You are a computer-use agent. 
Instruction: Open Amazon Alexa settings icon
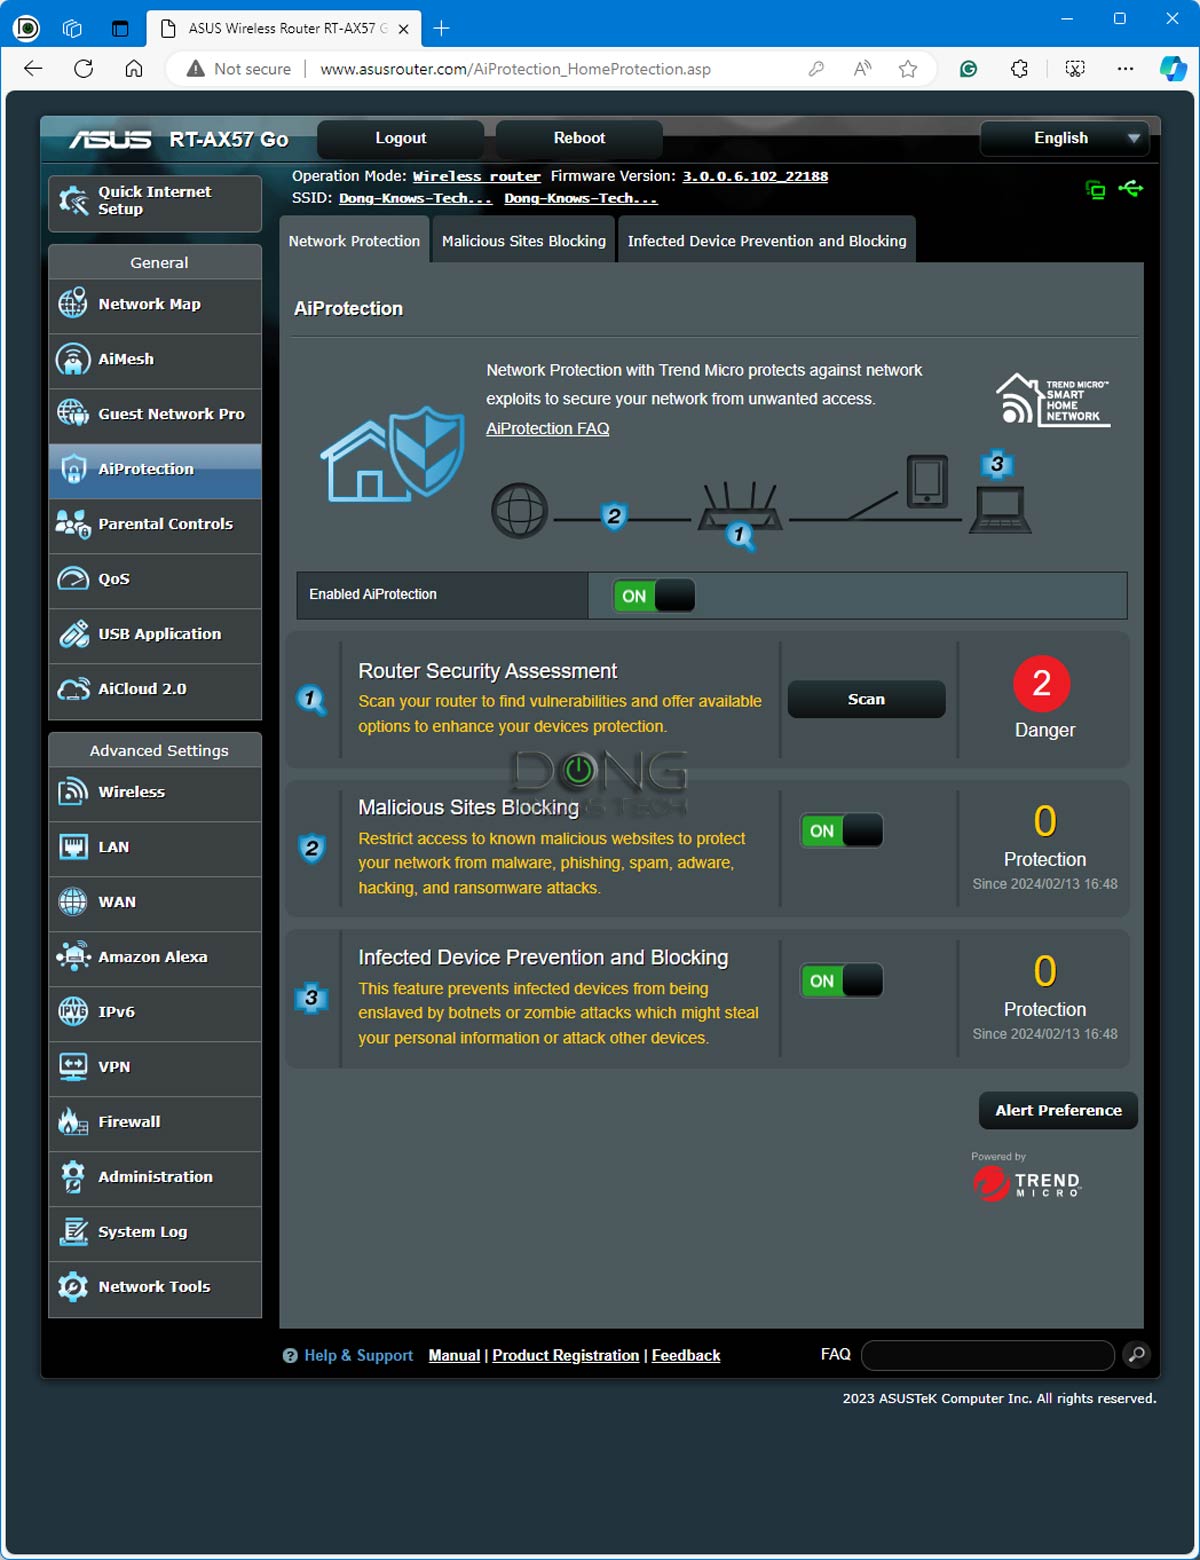[x=73, y=957]
